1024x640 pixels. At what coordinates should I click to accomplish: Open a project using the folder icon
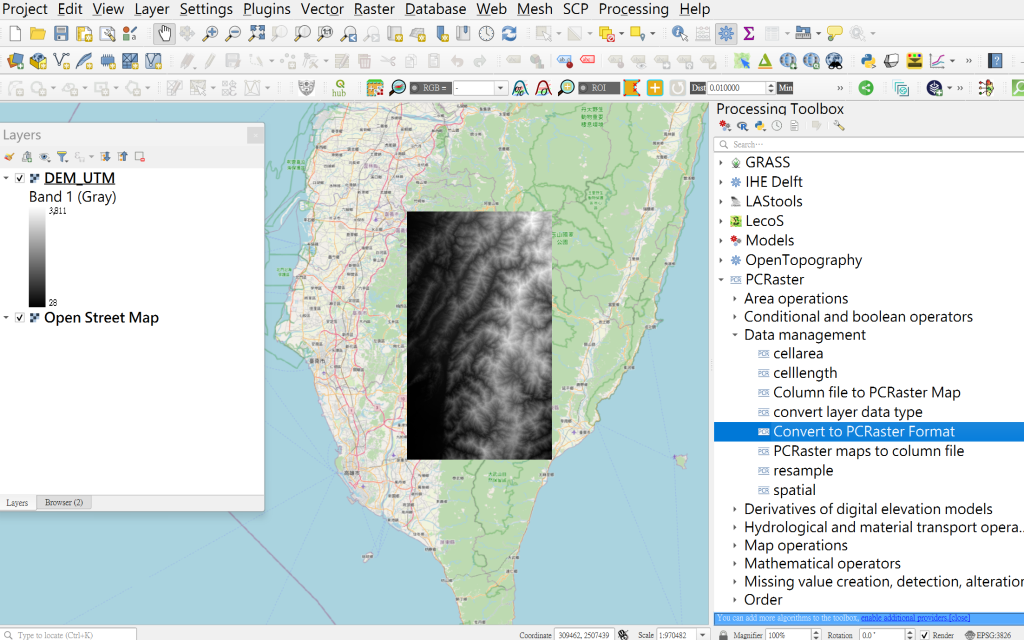click(x=38, y=33)
